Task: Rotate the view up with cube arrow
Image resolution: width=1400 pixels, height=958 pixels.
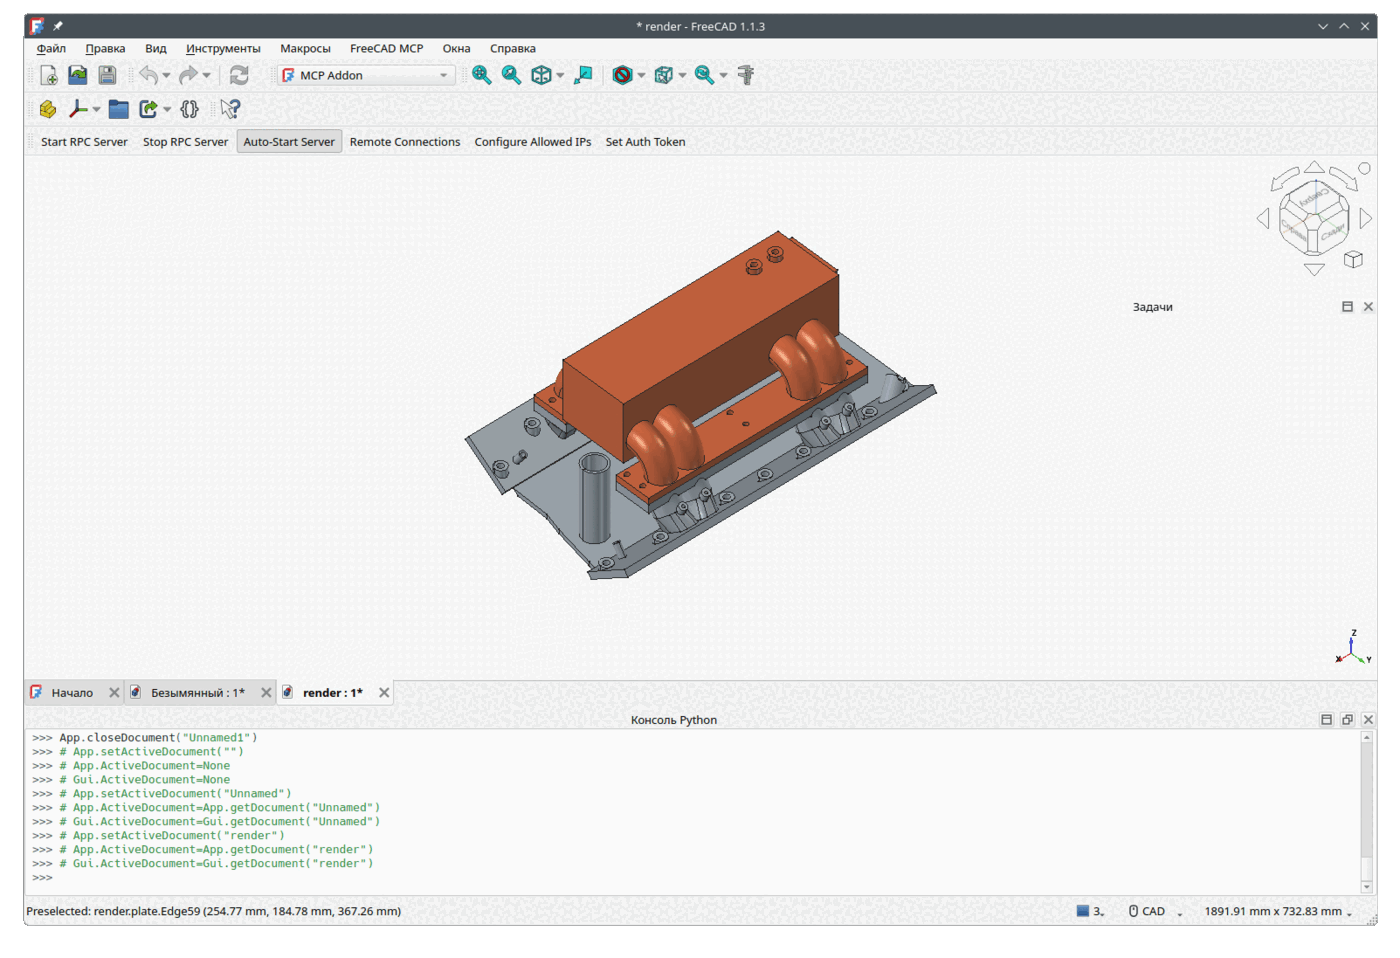Action: (x=1314, y=167)
